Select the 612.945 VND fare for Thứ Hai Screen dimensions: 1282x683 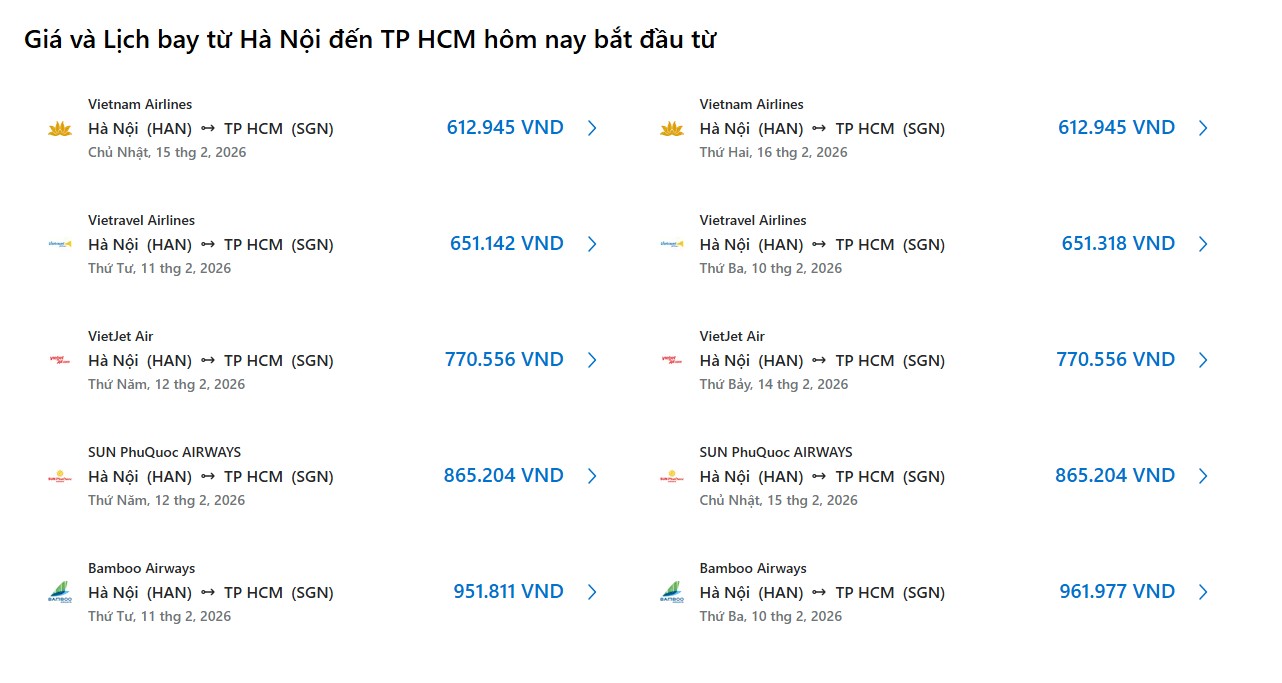point(1116,128)
